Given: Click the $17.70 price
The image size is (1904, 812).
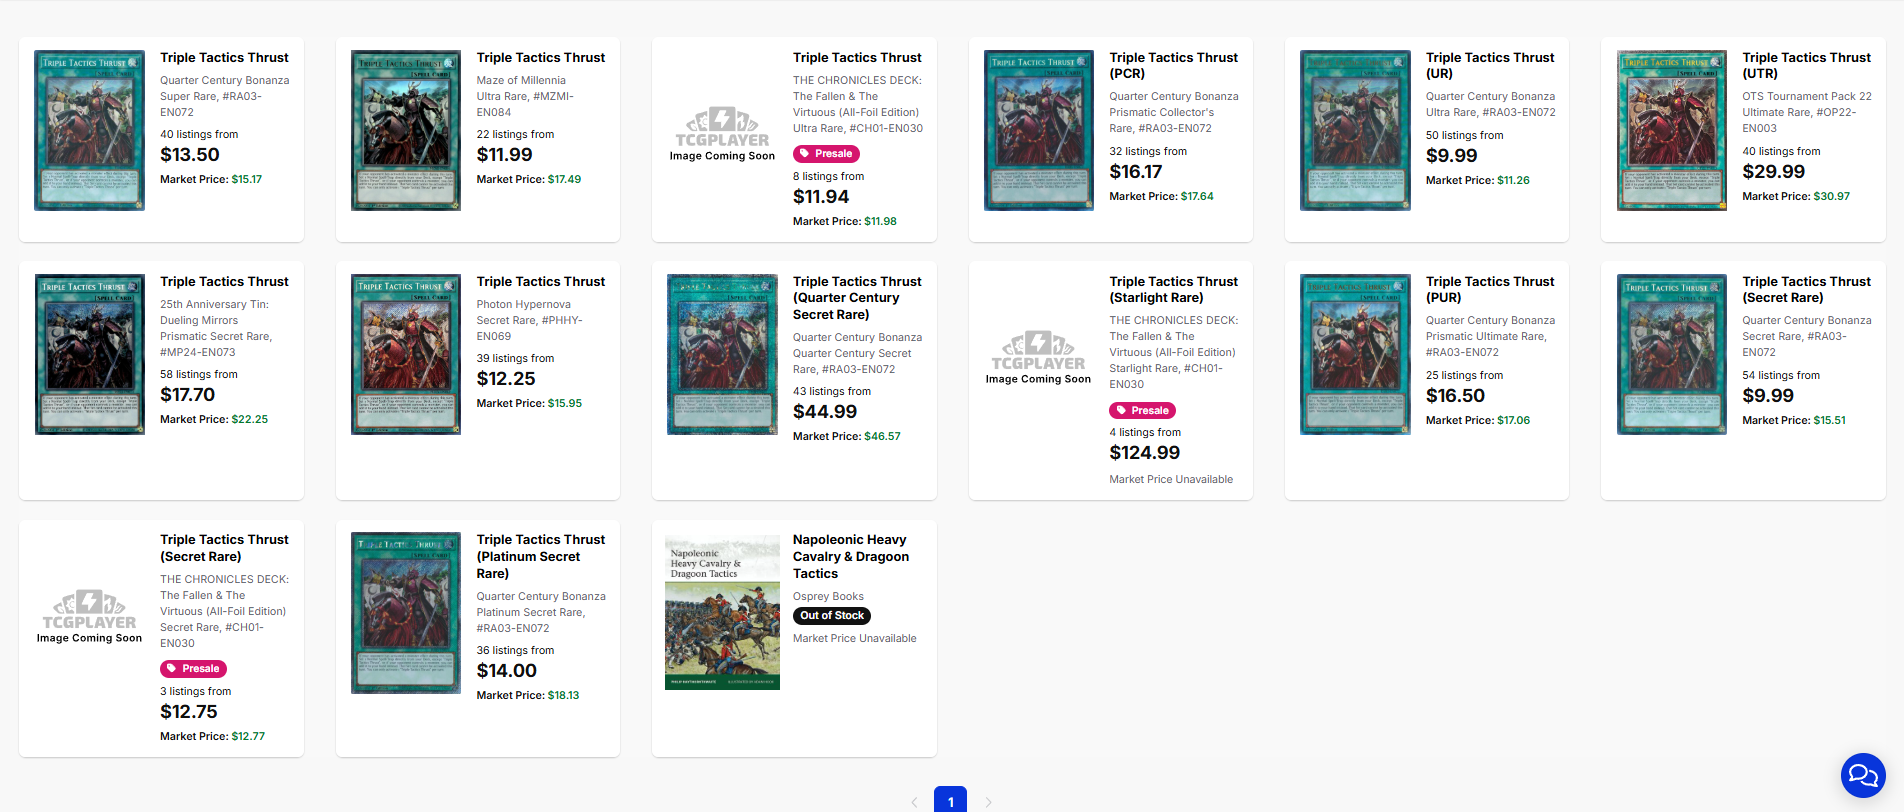Looking at the screenshot, I should (188, 395).
